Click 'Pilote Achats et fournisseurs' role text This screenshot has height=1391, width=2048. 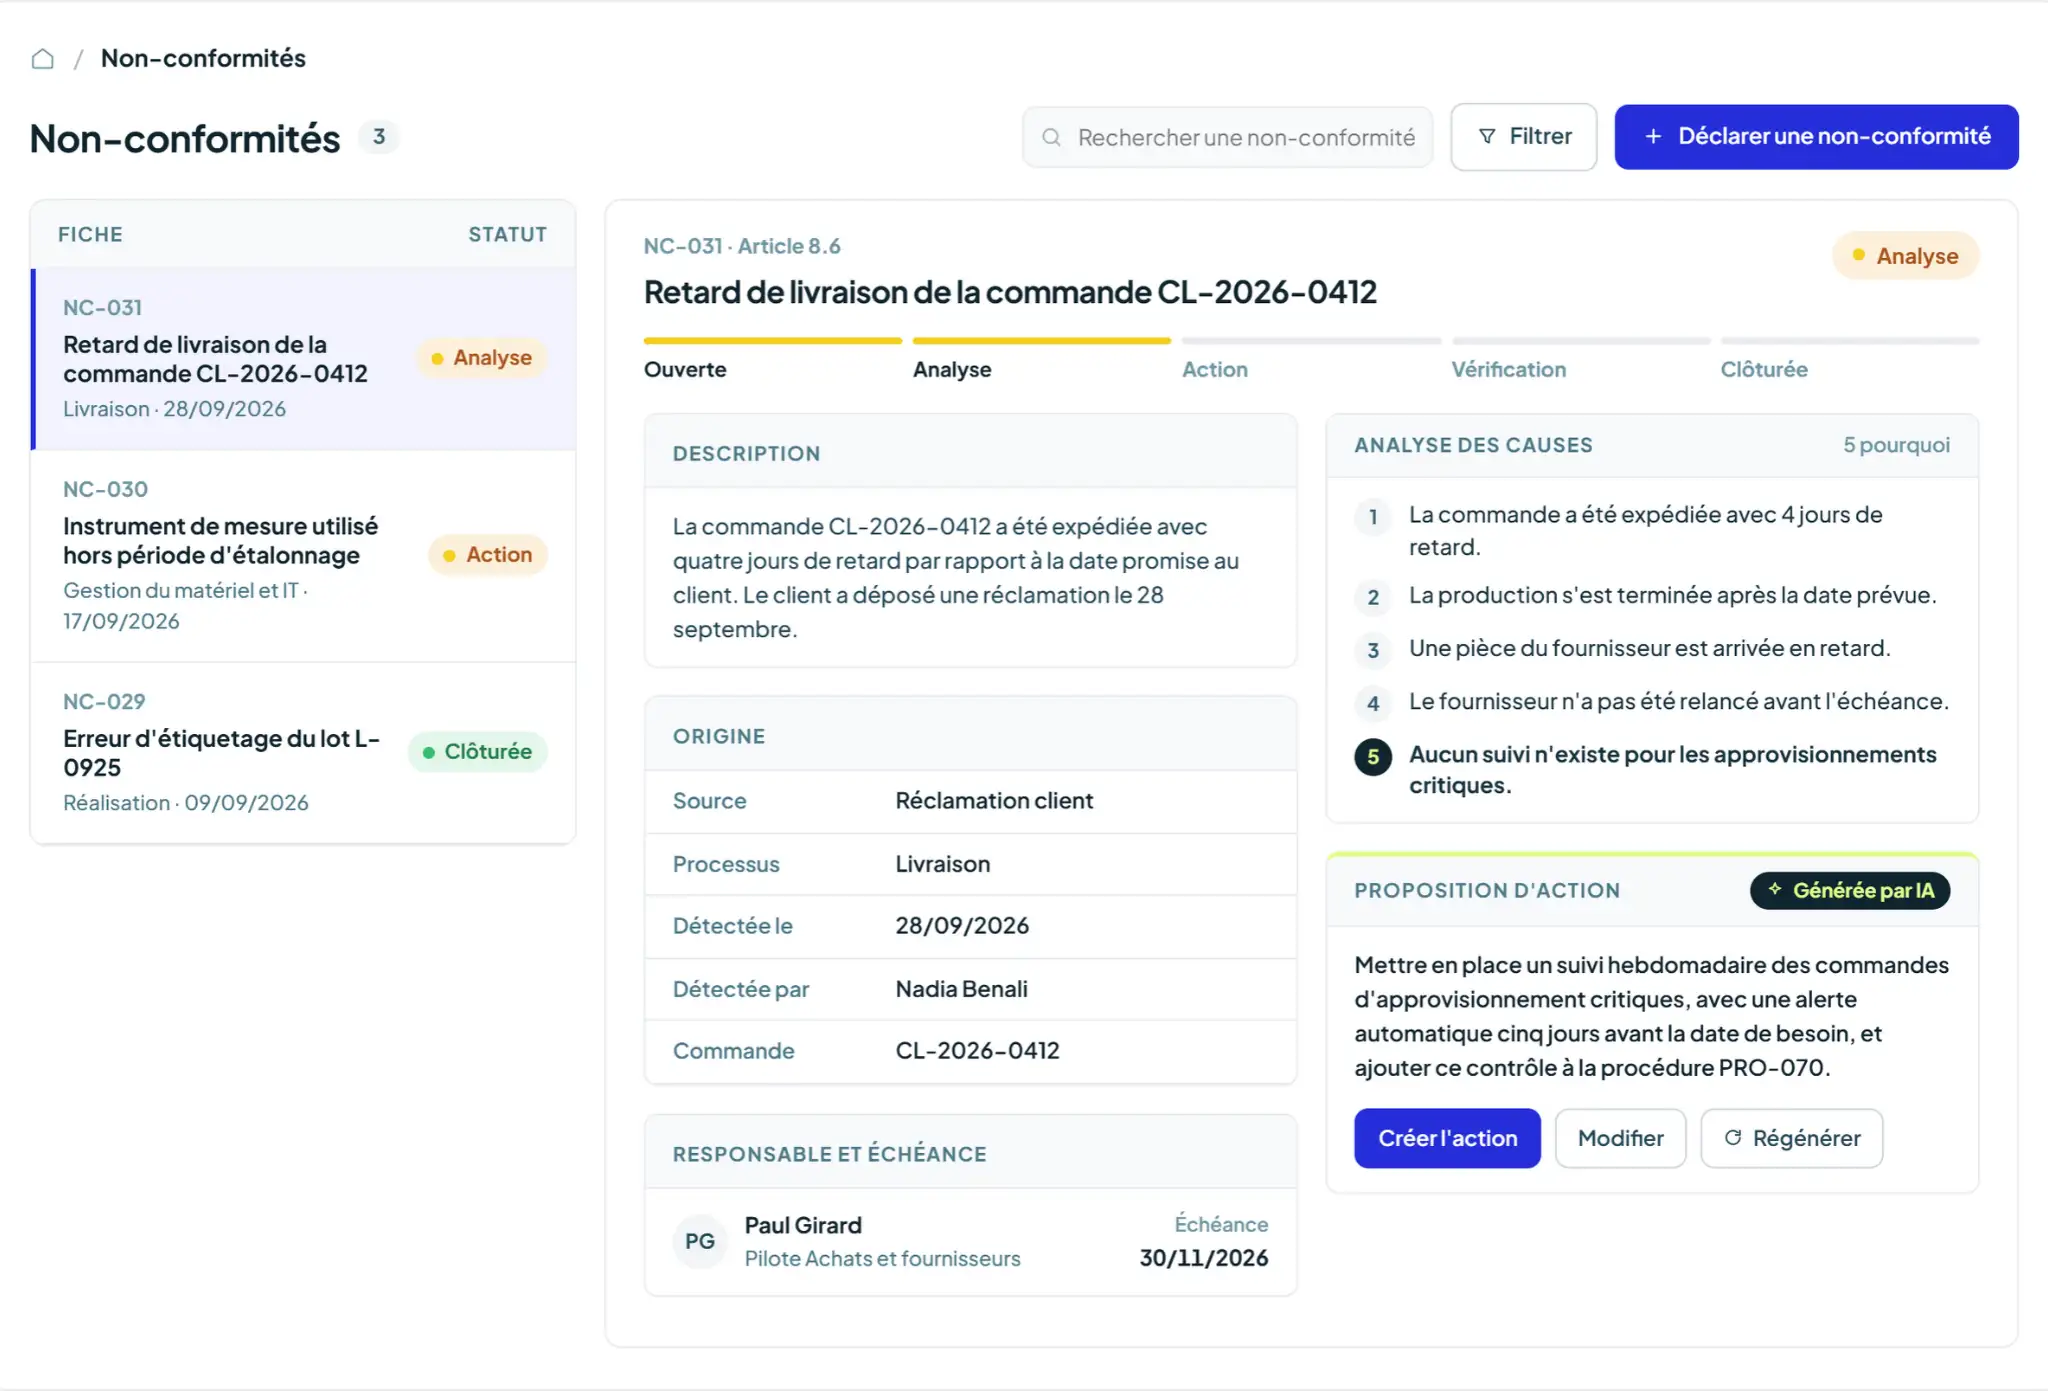point(882,1259)
